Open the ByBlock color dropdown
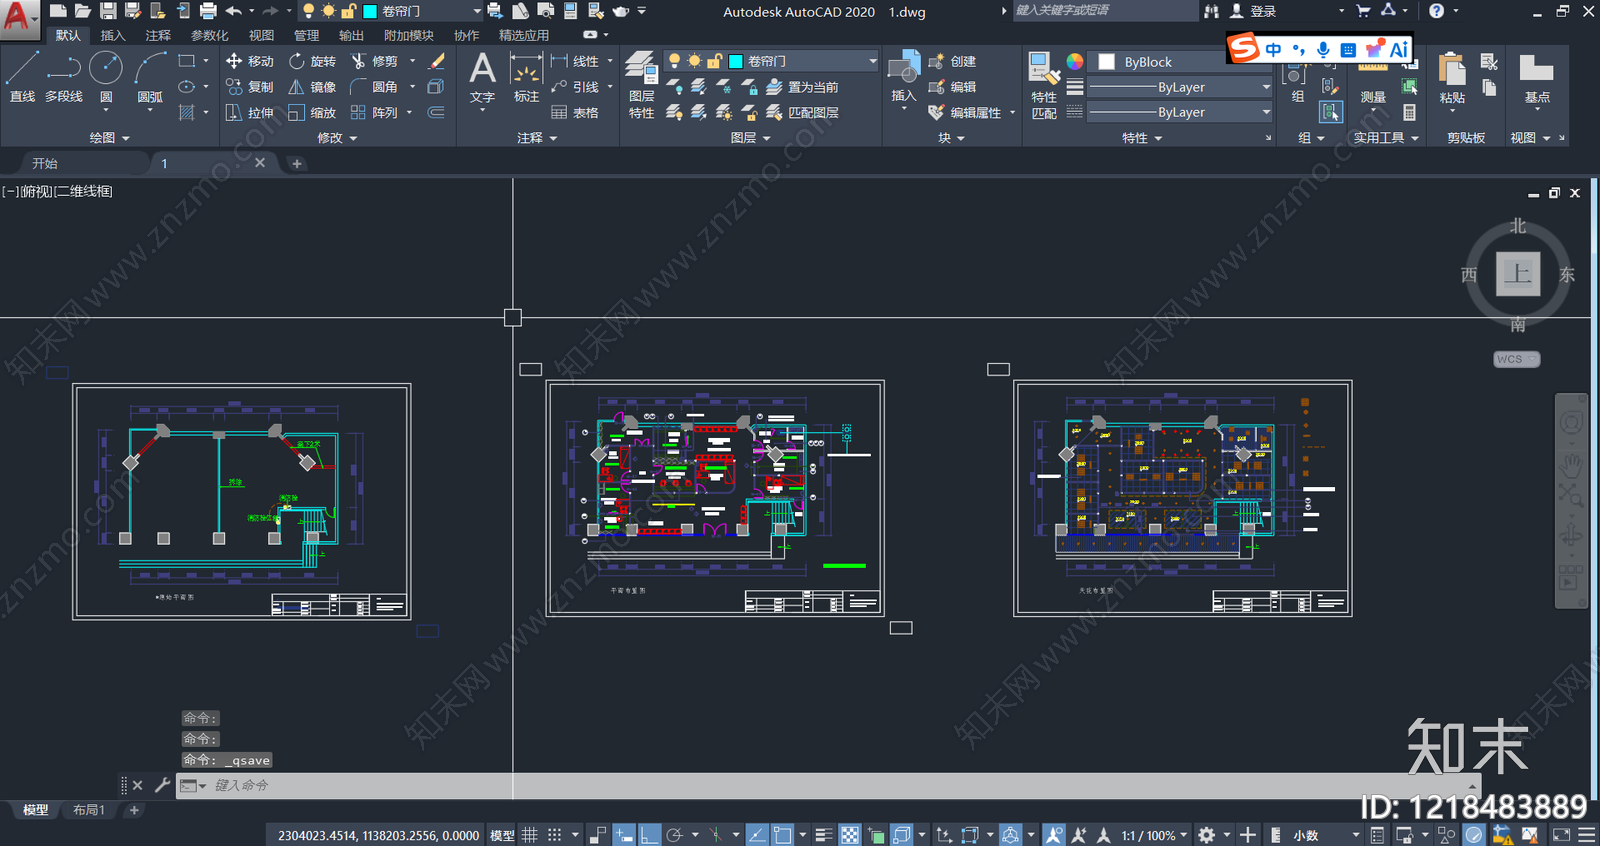This screenshot has height=846, width=1600. tap(1180, 62)
